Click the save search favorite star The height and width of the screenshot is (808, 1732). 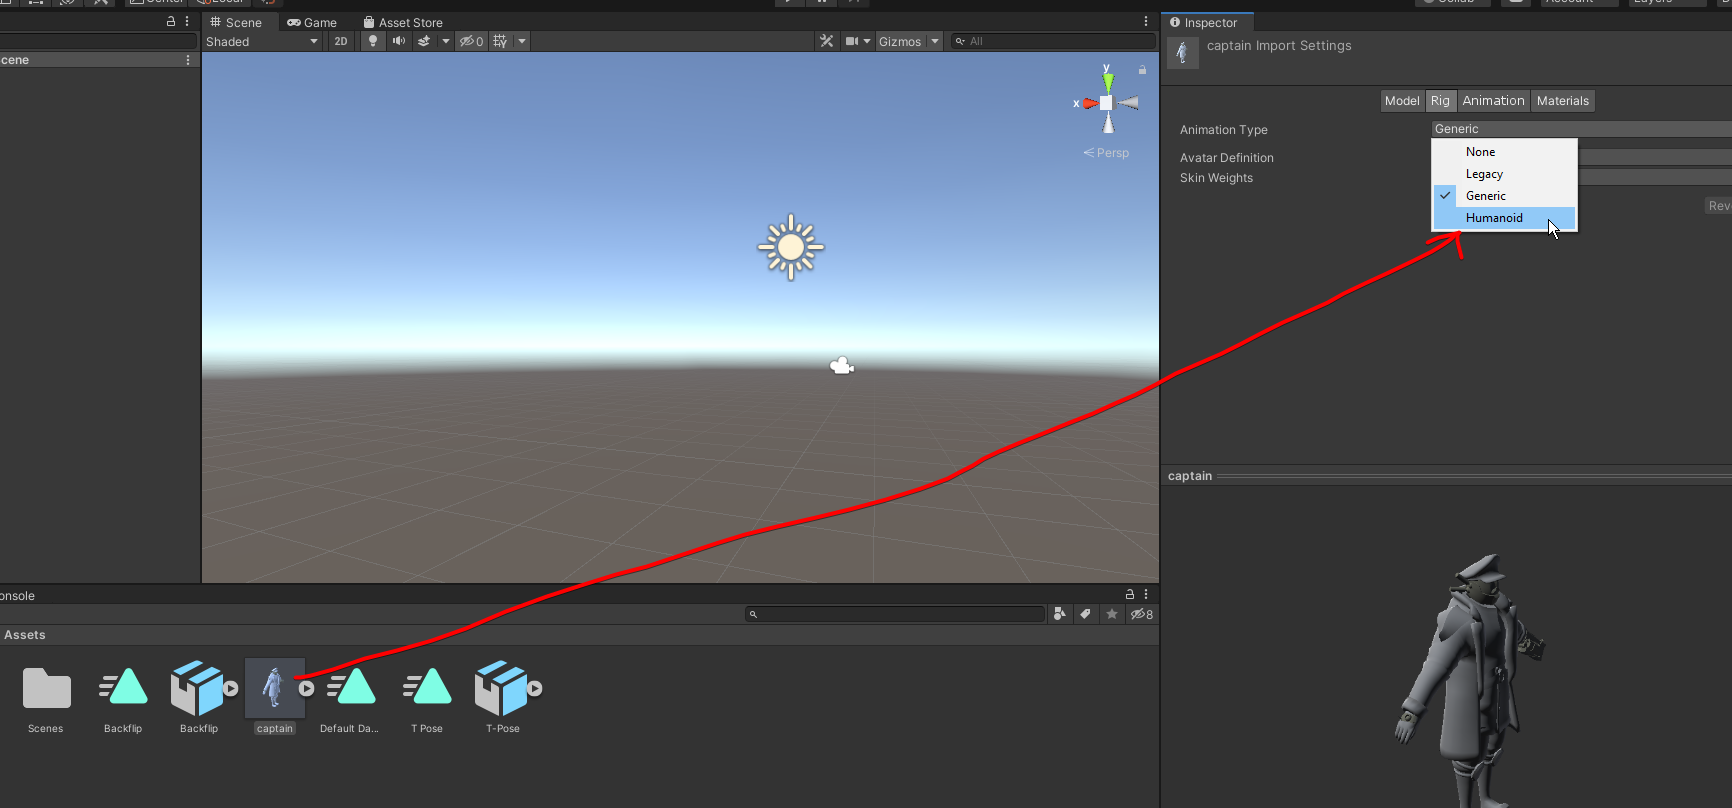tap(1111, 614)
